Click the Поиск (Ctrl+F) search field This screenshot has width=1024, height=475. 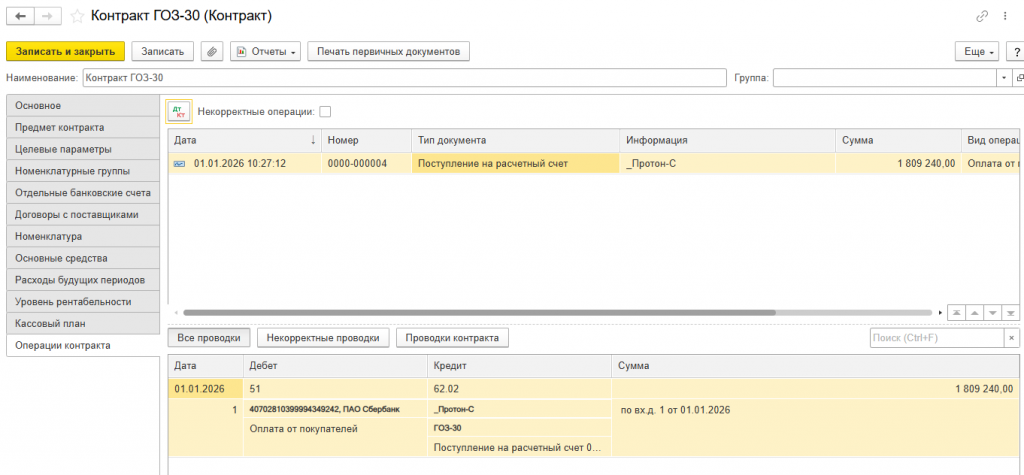pyautogui.click(x=937, y=338)
